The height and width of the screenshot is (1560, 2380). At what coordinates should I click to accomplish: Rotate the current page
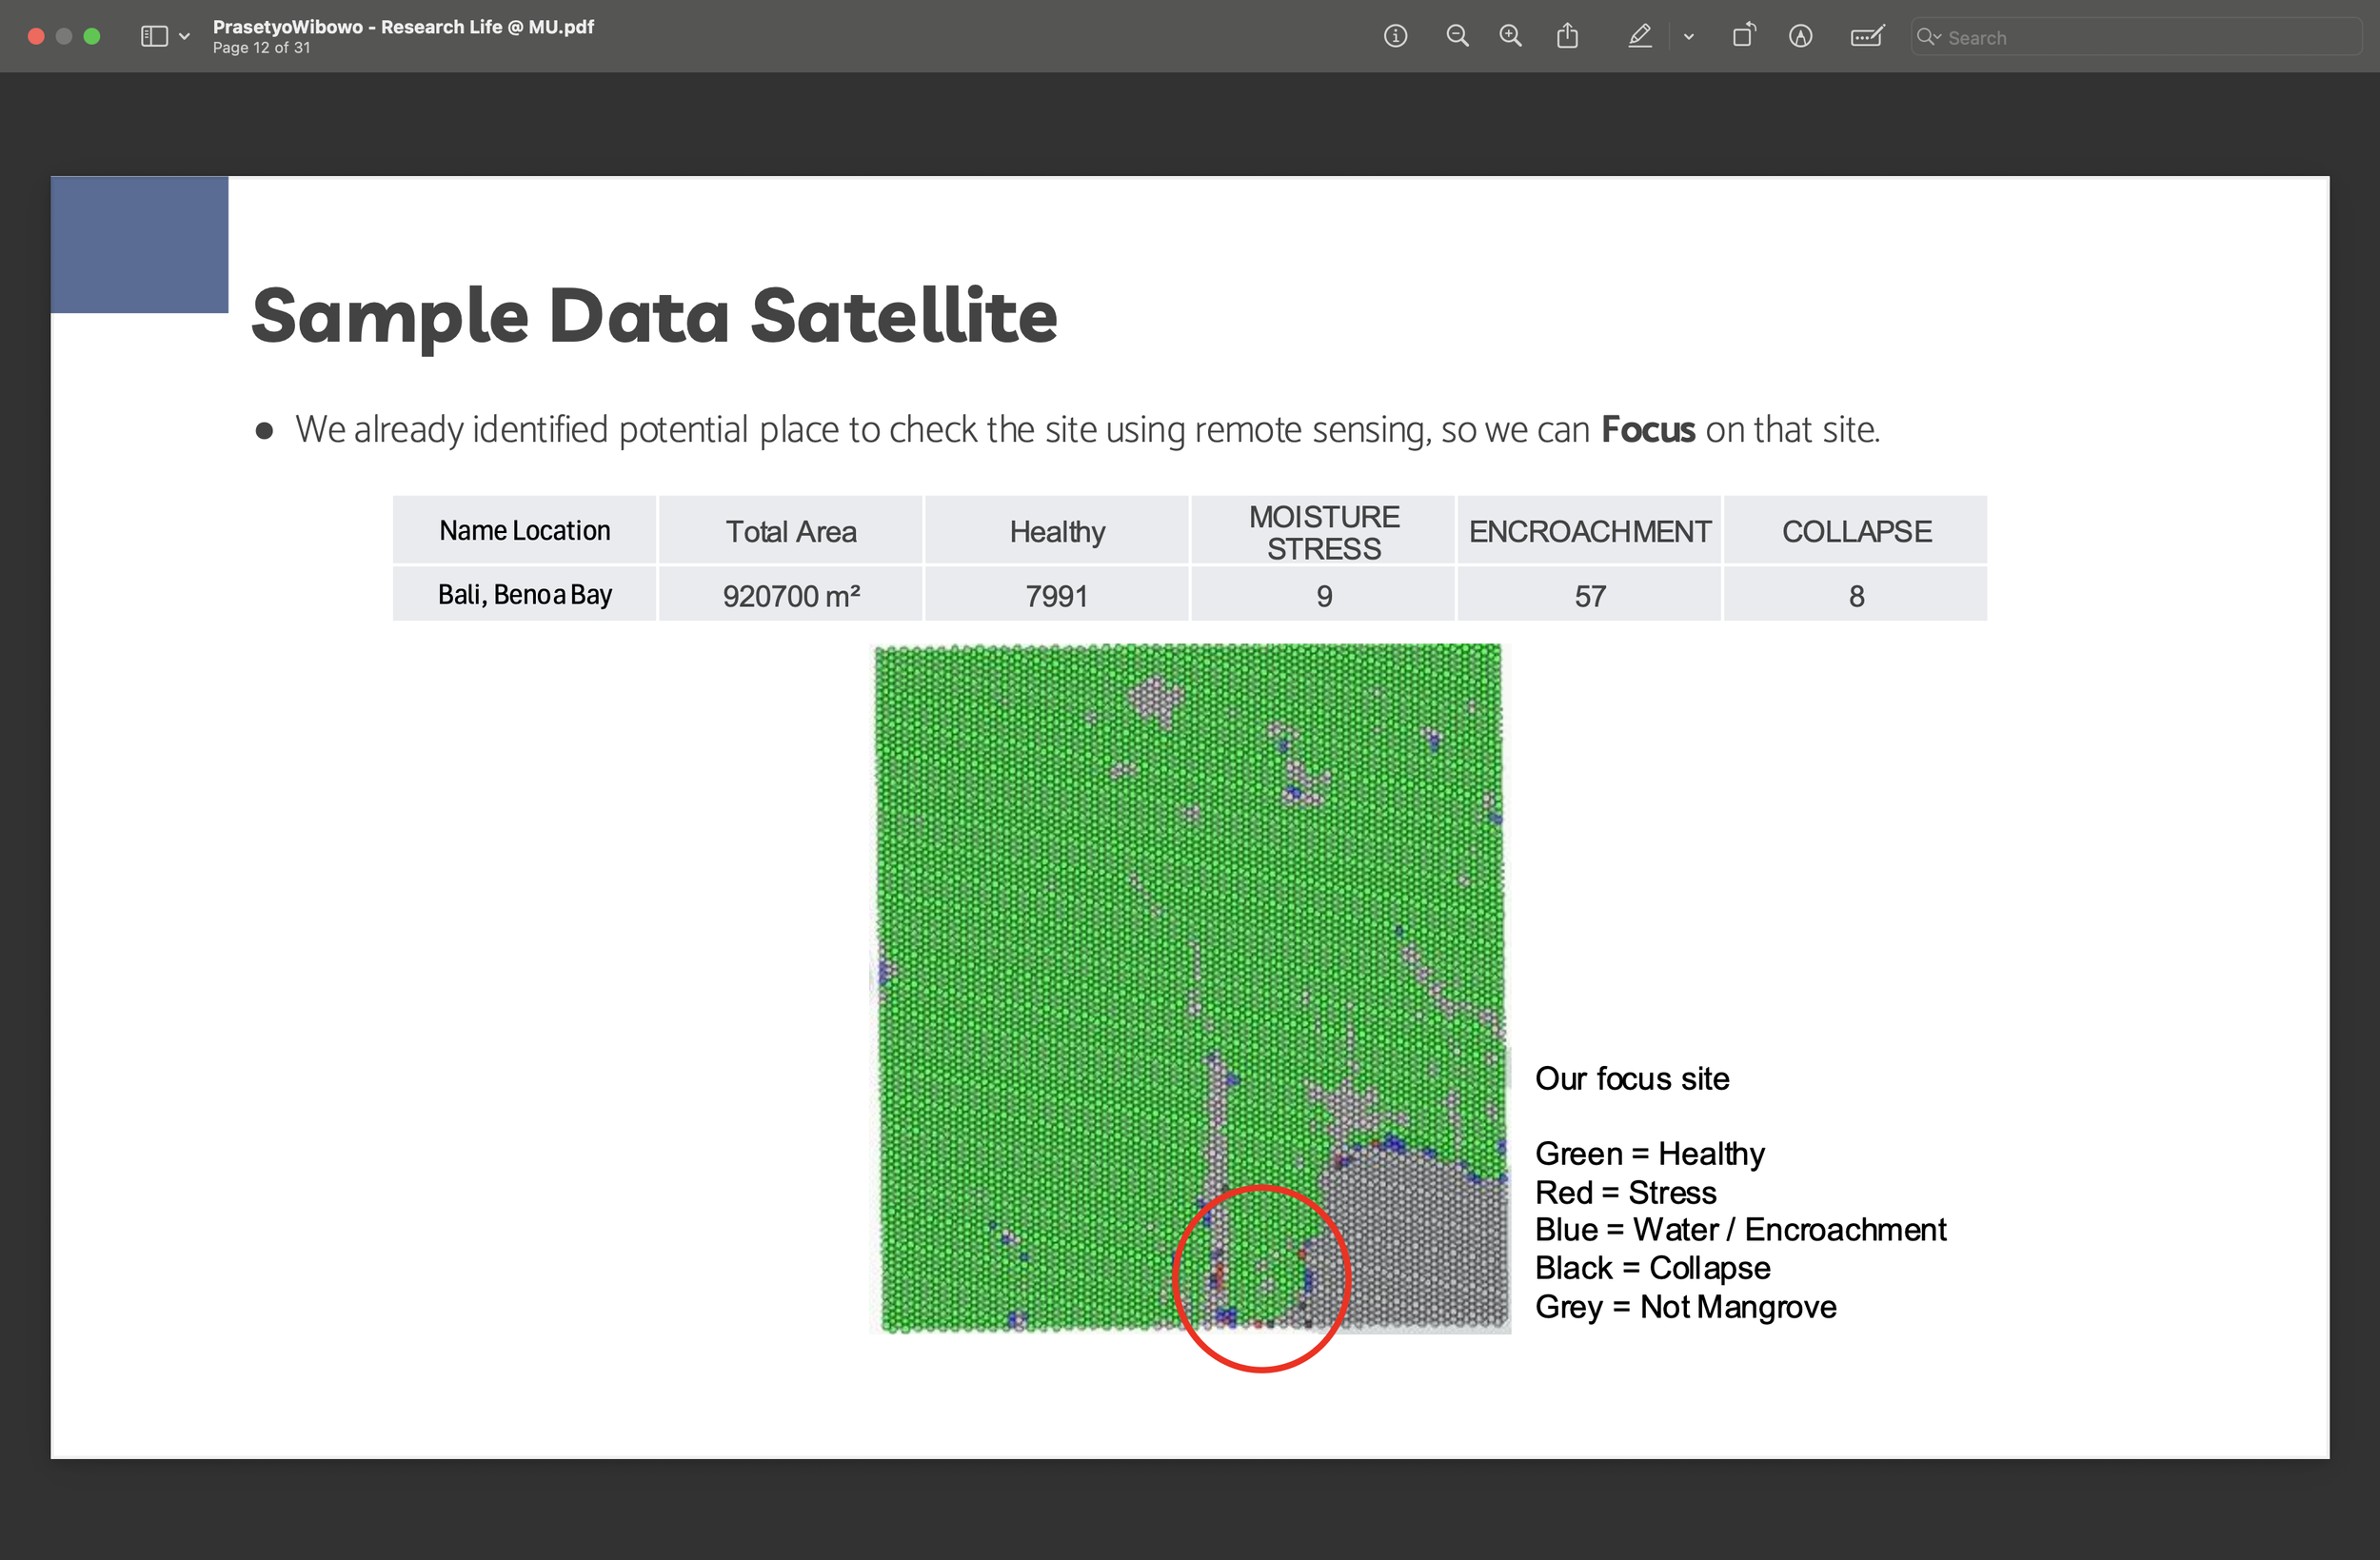tap(1744, 36)
